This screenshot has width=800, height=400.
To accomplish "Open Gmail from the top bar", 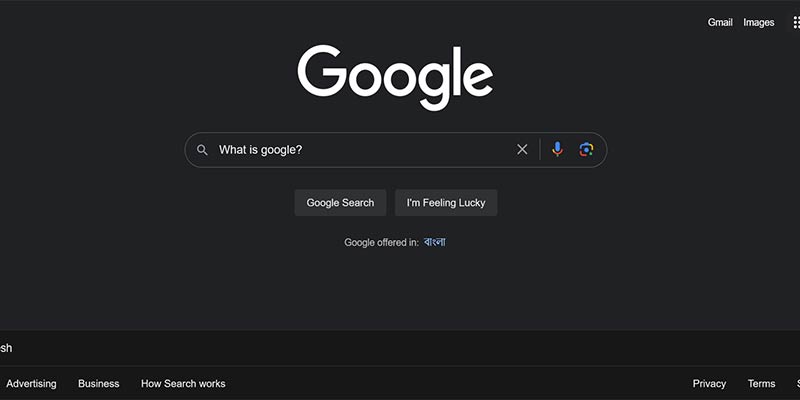I will pyautogui.click(x=720, y=22).
